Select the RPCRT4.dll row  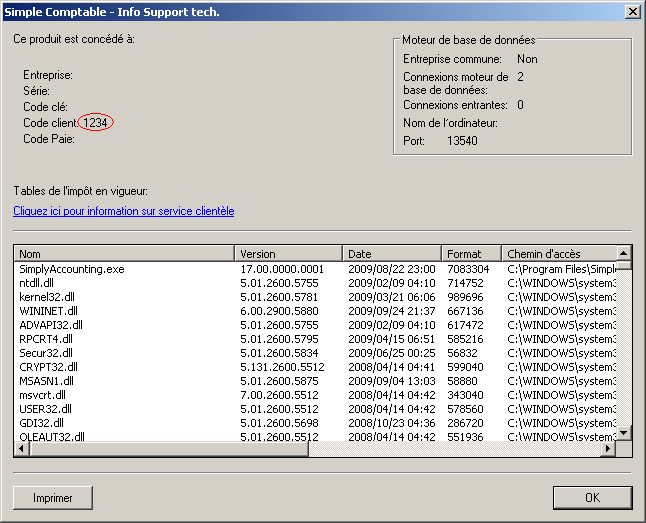[315, 339]
